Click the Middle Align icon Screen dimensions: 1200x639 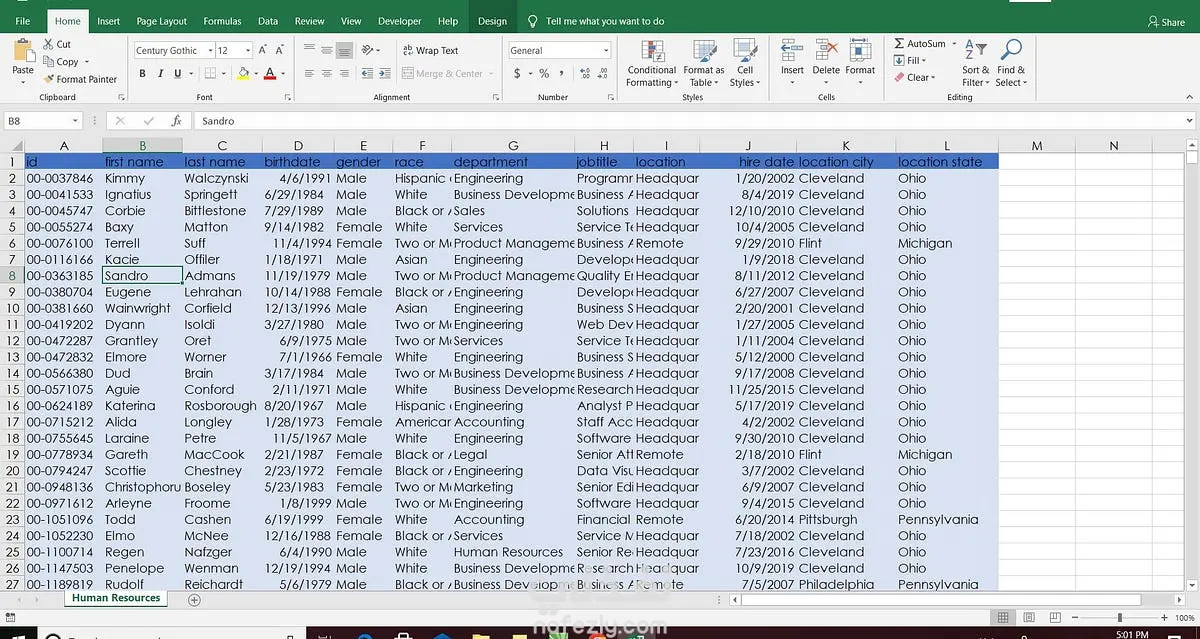point(326,50)
